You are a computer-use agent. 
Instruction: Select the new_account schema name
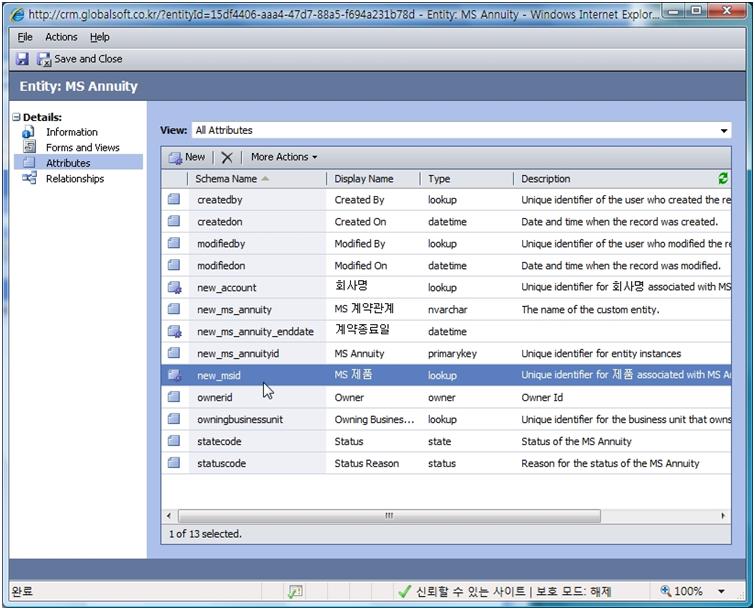(226, 288)
